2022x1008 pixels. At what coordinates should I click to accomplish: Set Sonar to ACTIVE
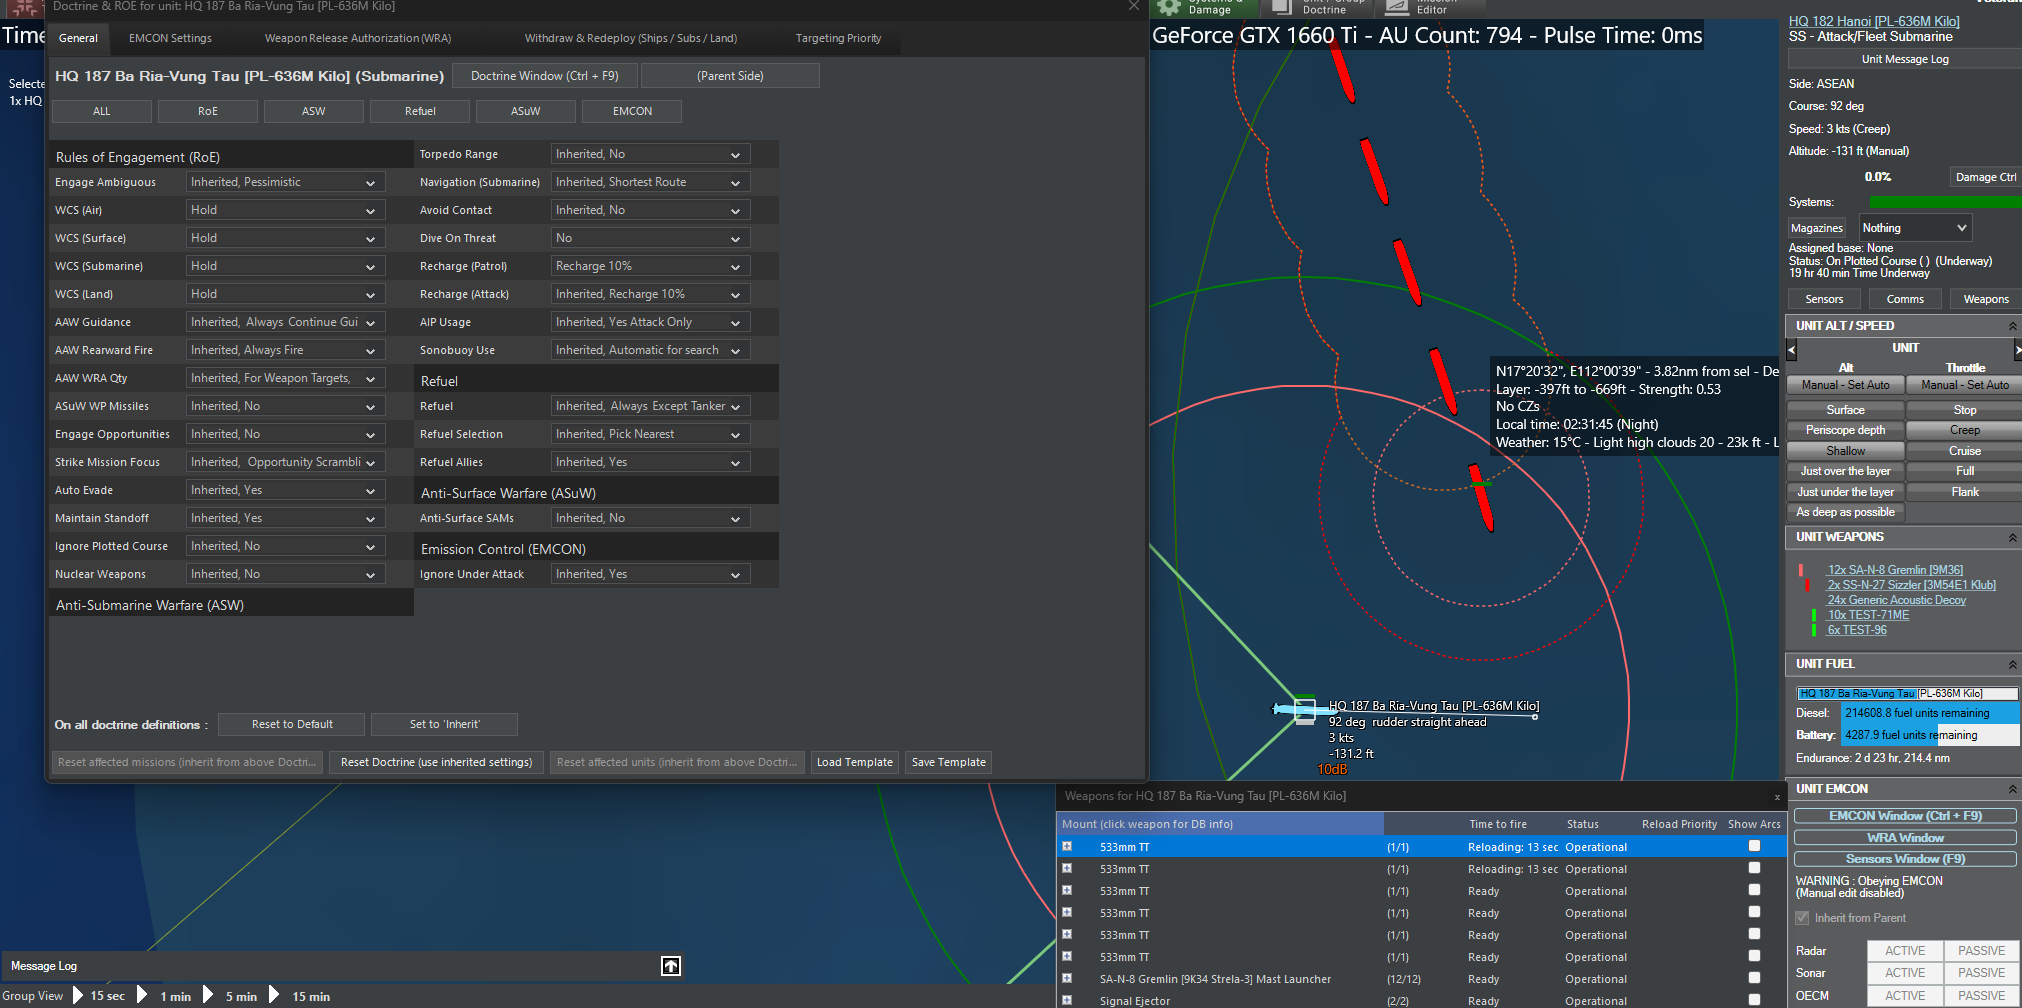(x=1905, y=973)
